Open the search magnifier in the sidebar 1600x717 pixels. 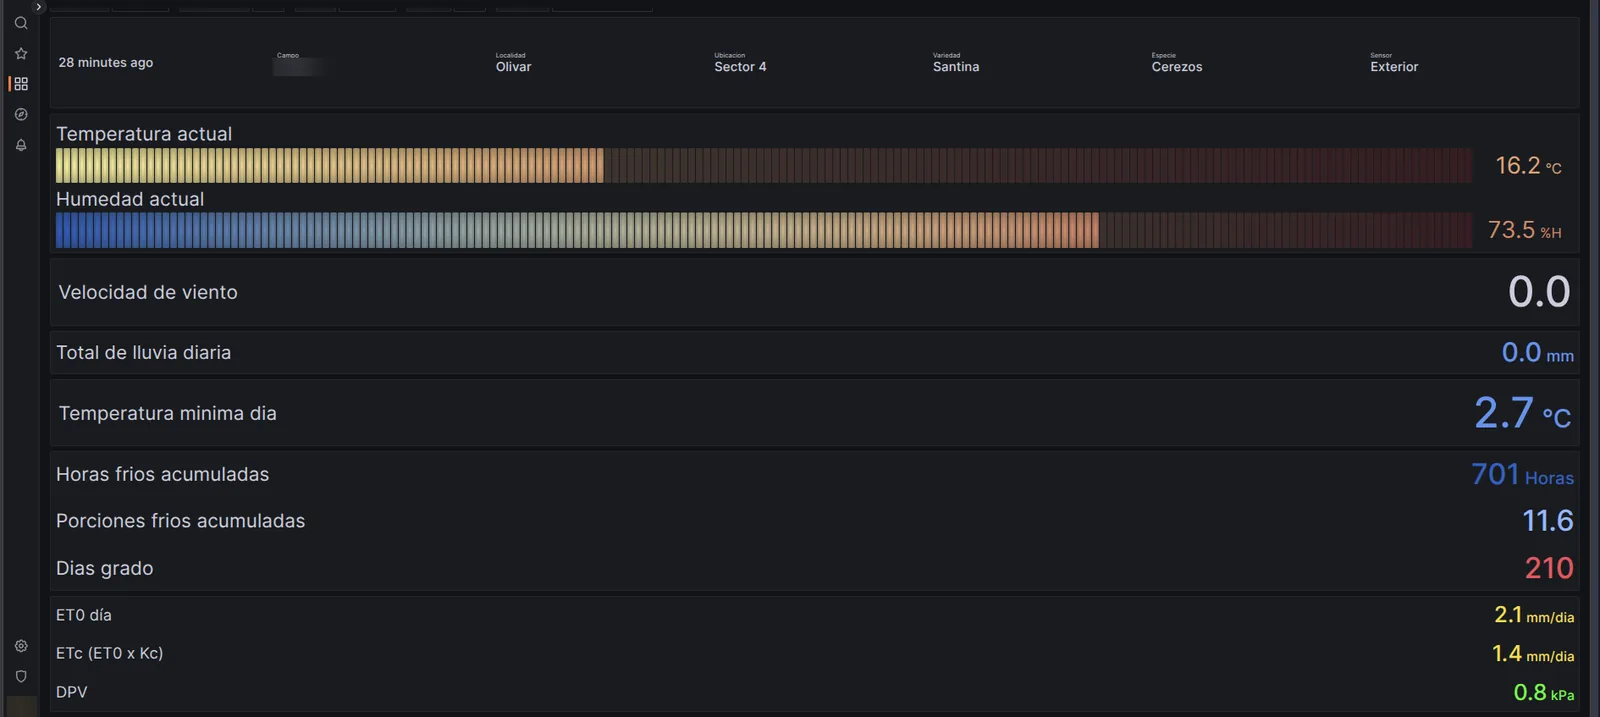[21, 23]
